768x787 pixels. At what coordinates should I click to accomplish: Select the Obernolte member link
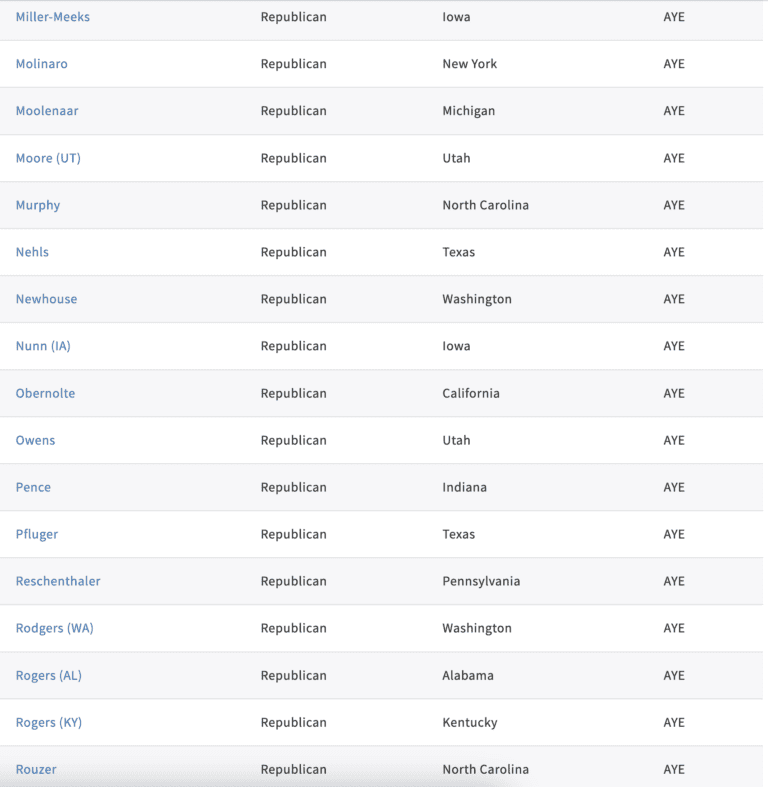coord(45,393)
